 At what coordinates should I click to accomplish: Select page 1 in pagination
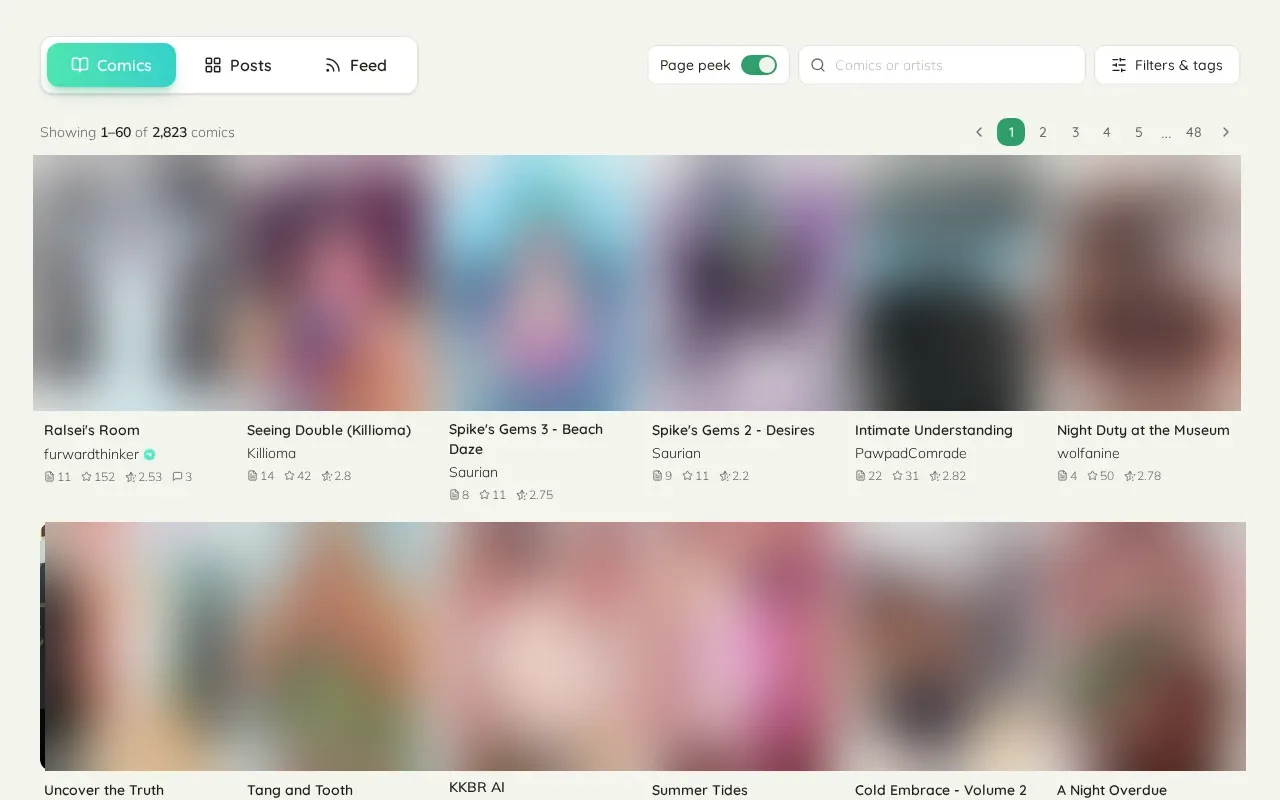[1011, 132]
